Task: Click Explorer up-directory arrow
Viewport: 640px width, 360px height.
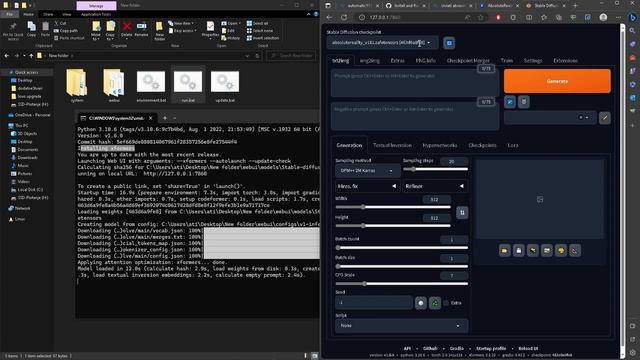Action: 31,56
